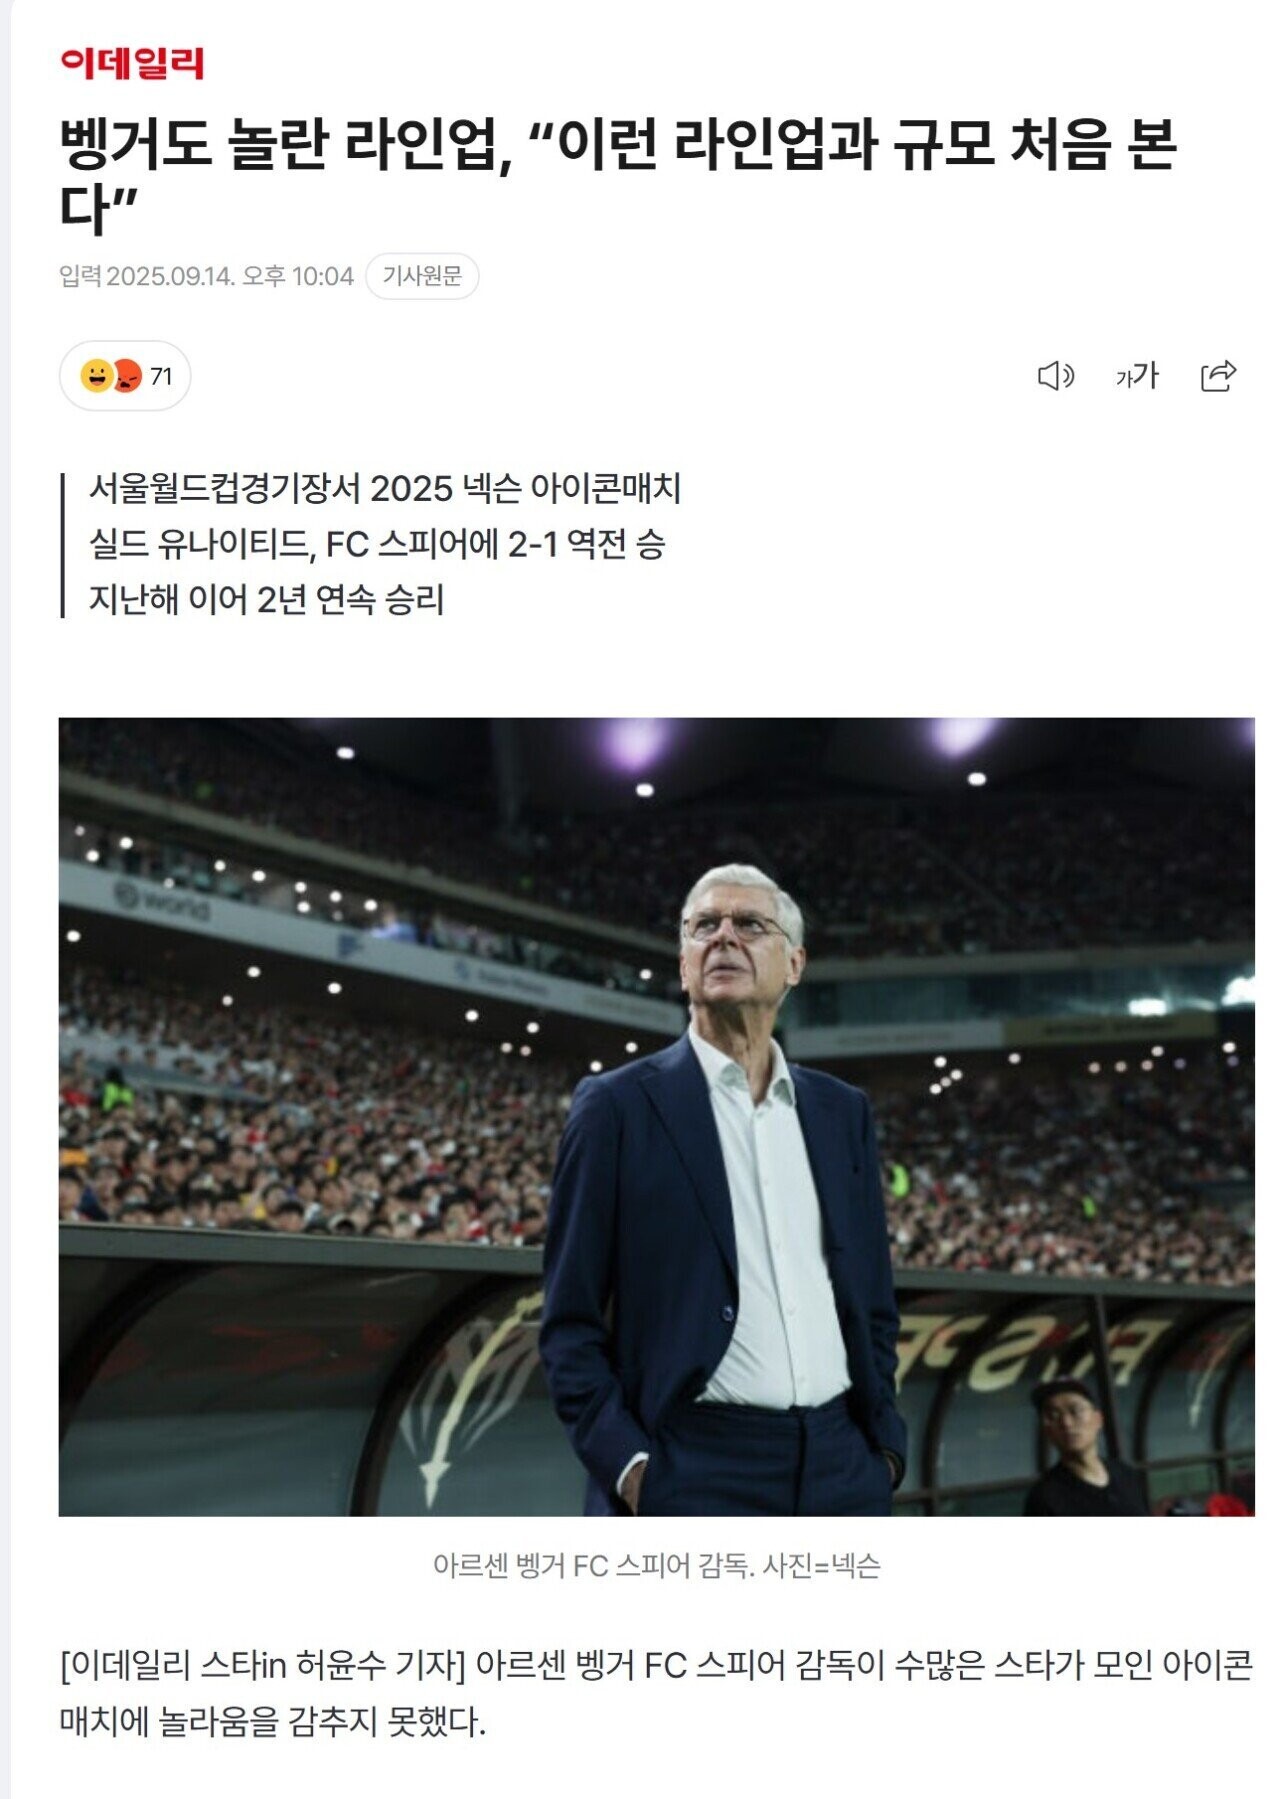Screen dimensions: 1280x1799
Task: Select the summary line 서울월드컵경기장서 2025 넥슨 아이콘매치
Action: (385, 489)
